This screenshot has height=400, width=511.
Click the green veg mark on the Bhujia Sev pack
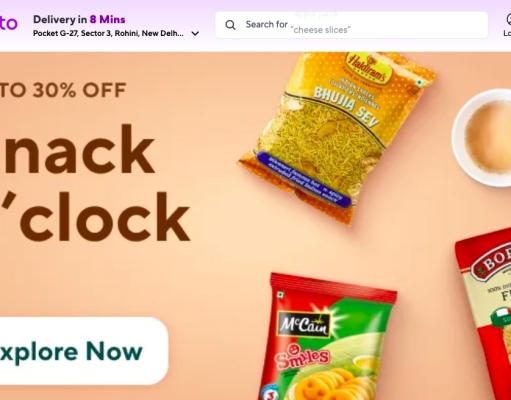(419, 82)
